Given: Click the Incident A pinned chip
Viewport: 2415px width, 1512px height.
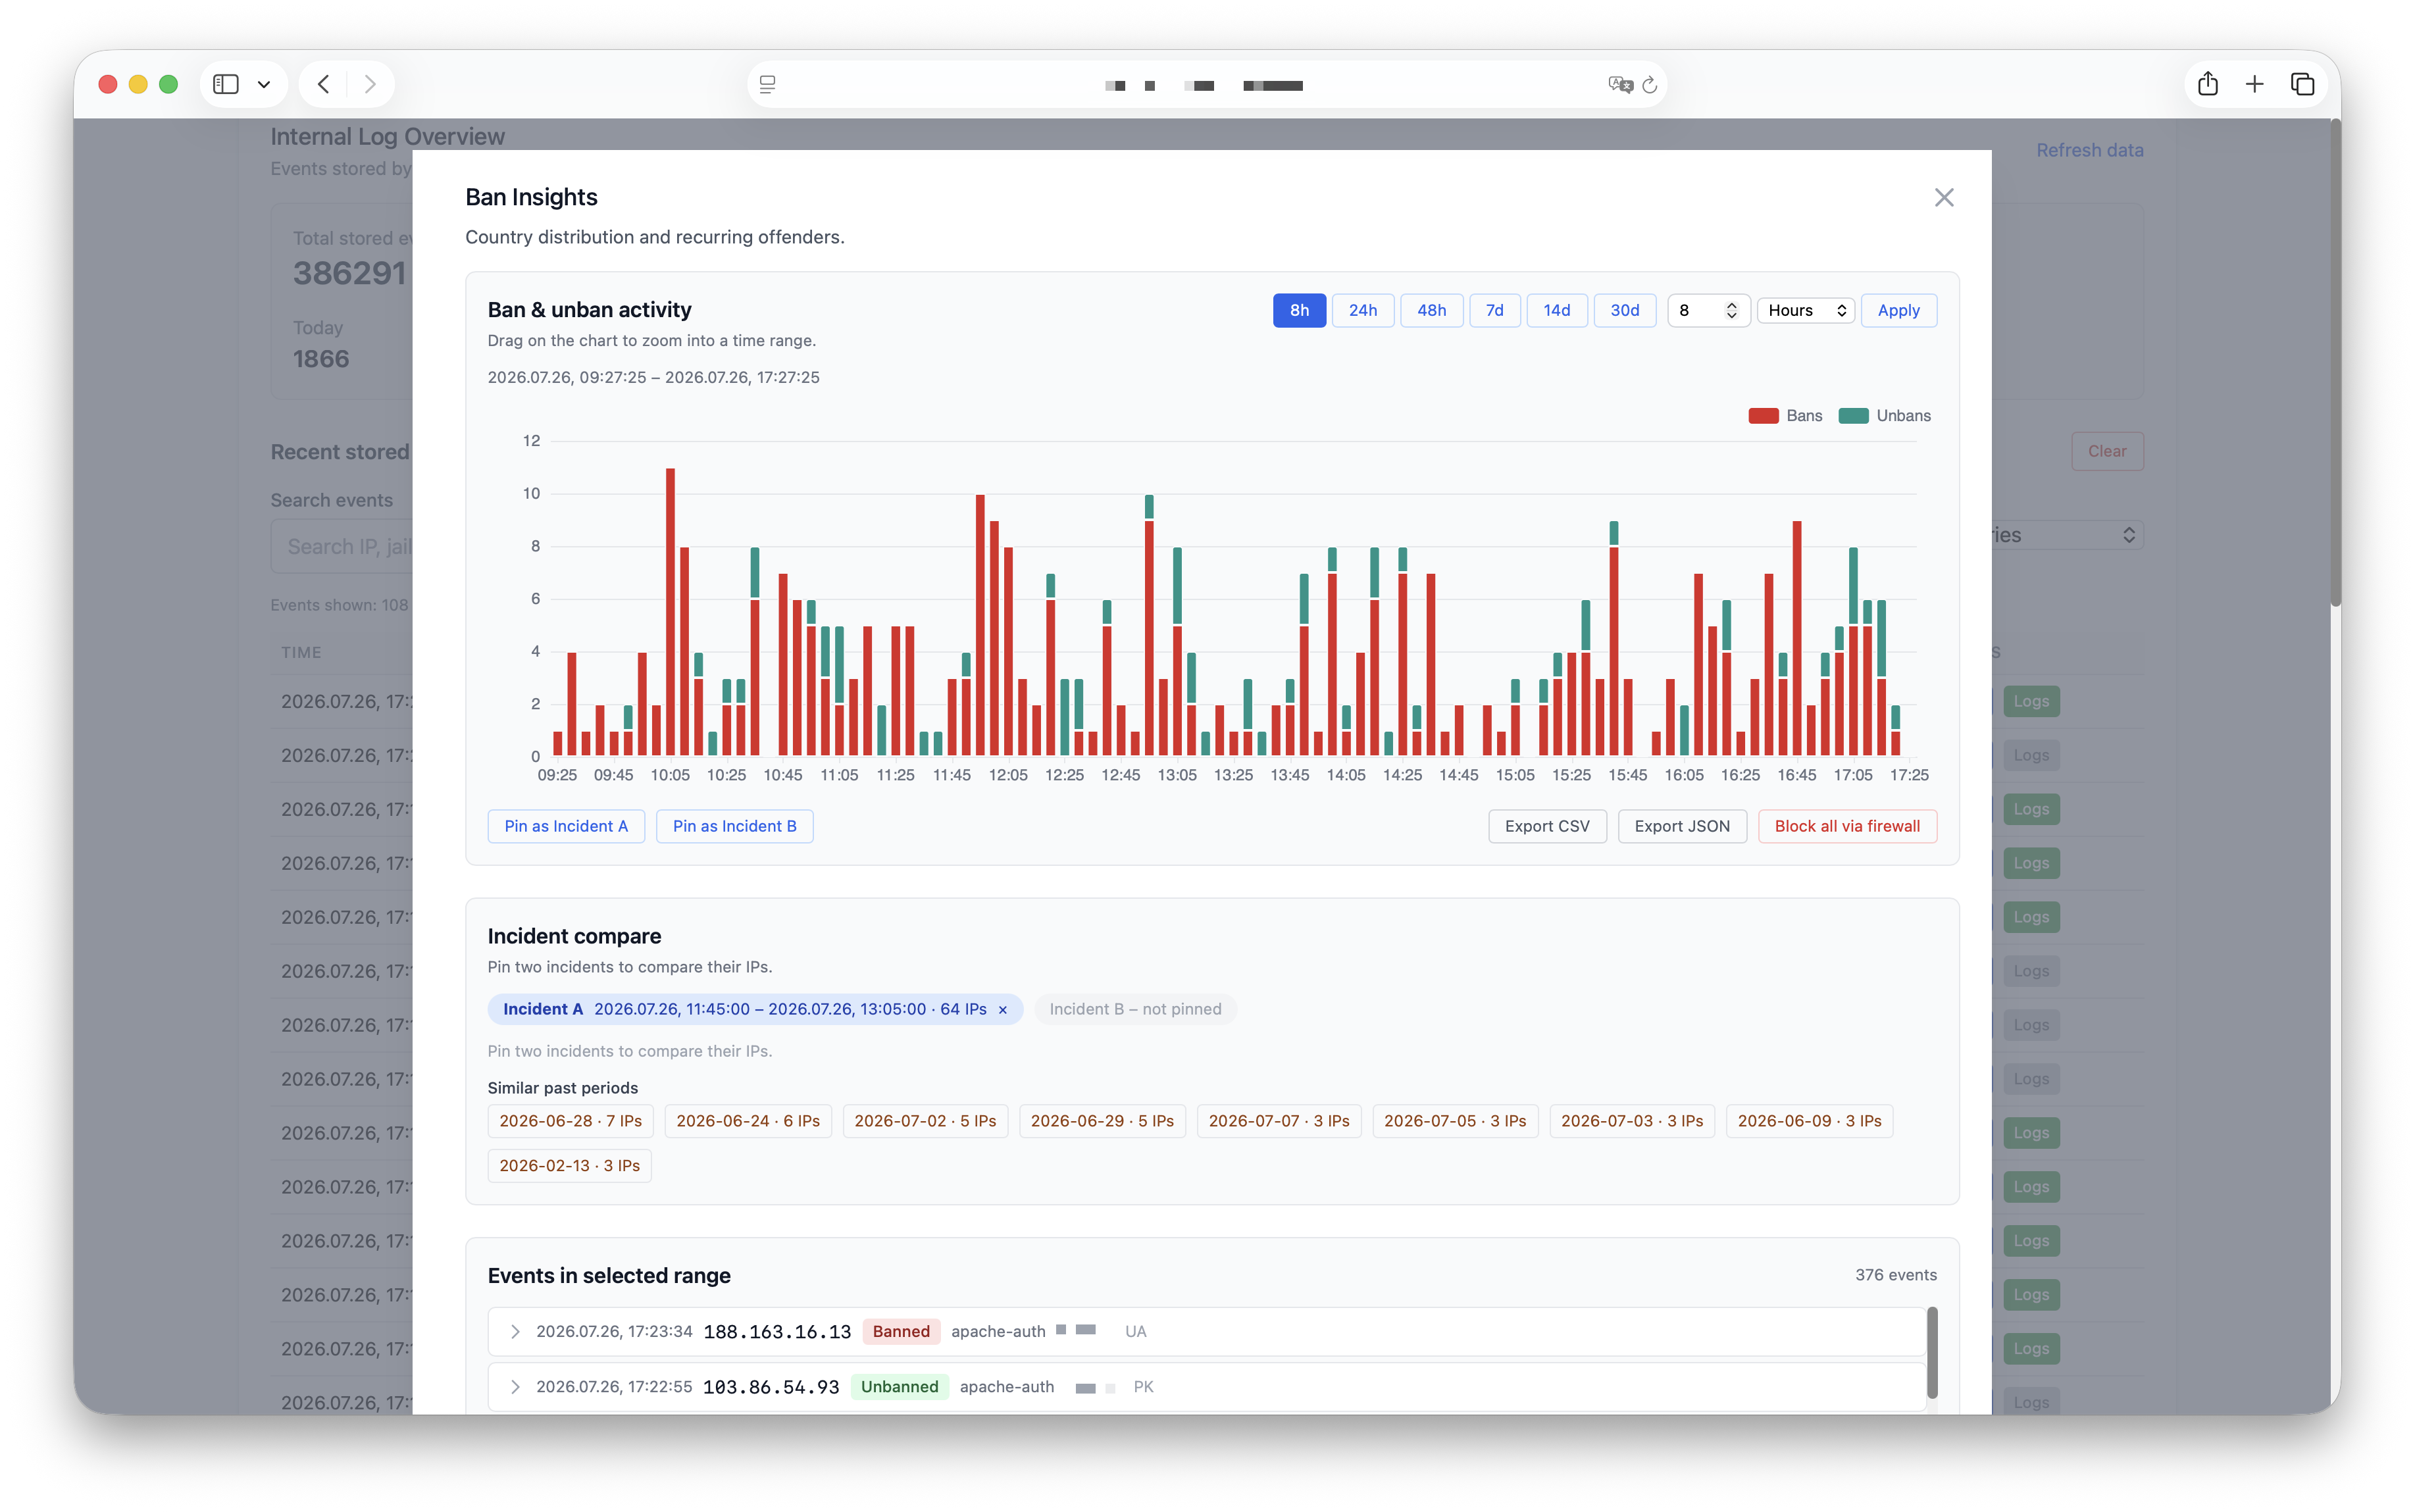Looking at the screenshot, I should click(755, 1009).
